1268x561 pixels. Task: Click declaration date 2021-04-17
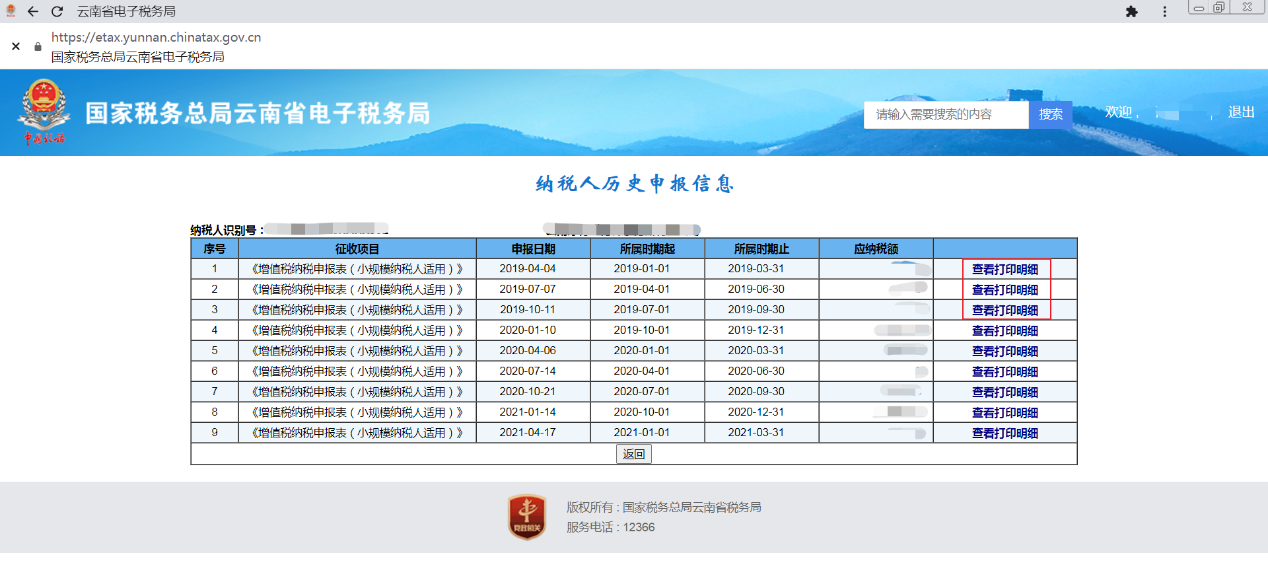(x=527, y=433)
